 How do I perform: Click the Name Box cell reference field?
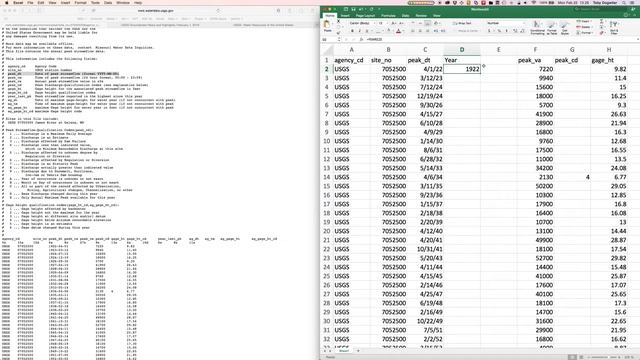pos(329,40)
